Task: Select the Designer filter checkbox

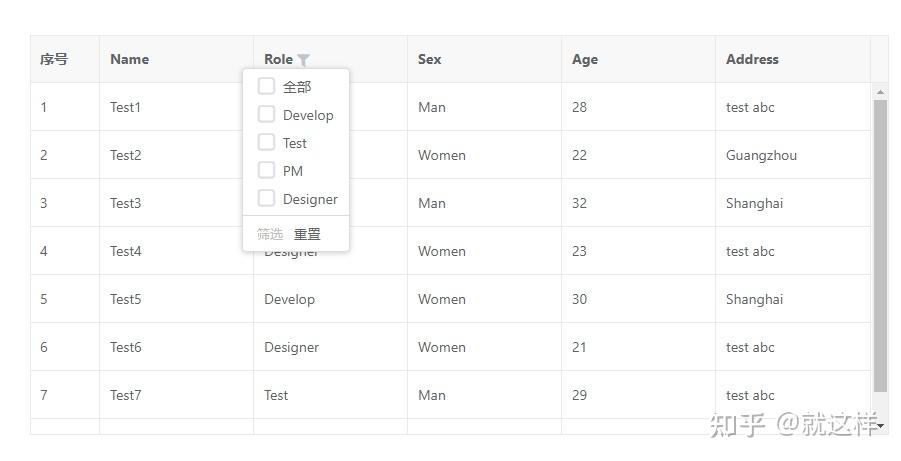Action: 267,198
